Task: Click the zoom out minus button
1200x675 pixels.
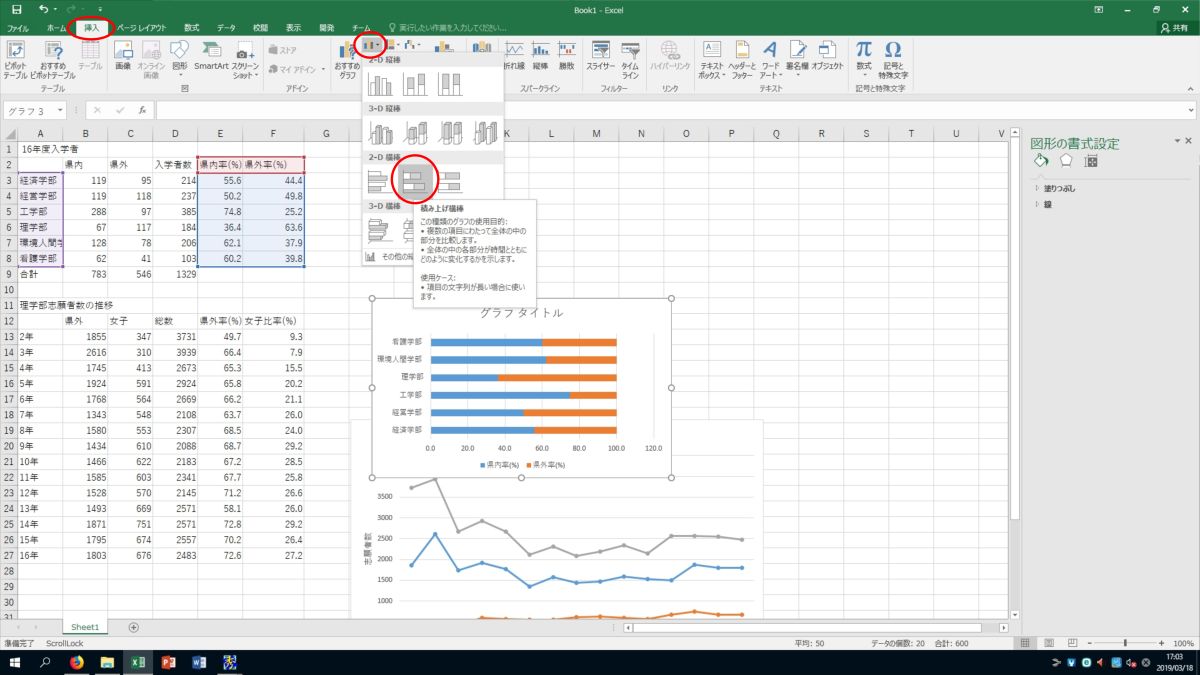Action: (x=1091, y=643)
